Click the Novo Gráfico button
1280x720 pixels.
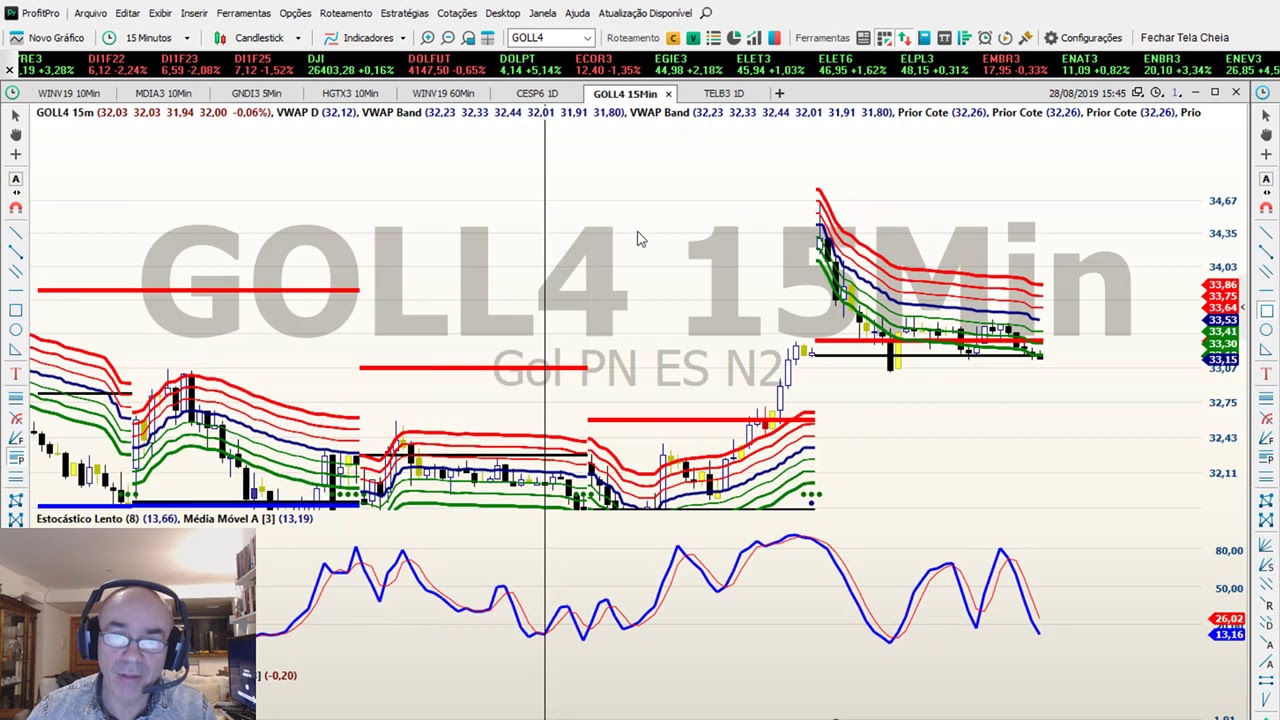click(47, 38)
